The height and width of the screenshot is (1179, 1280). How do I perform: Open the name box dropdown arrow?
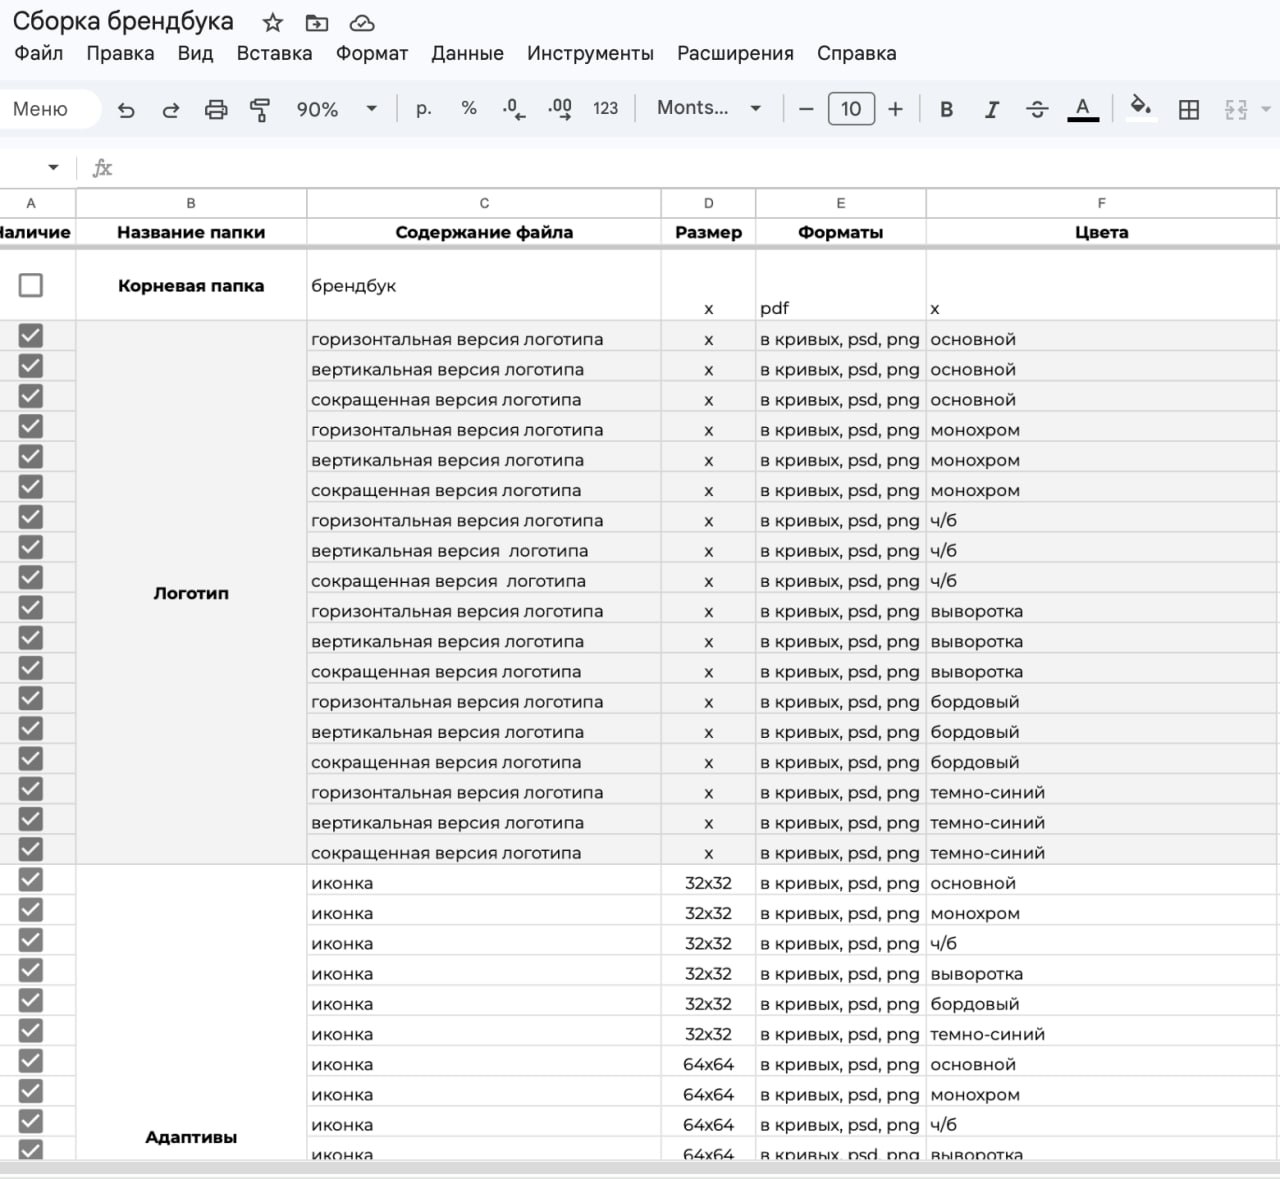tap(53, 168)
